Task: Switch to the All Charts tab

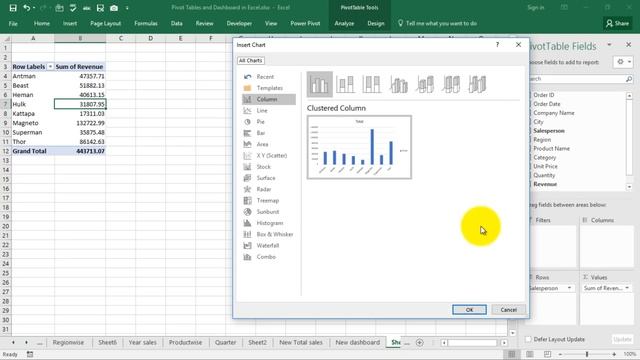Action: pyautogui.click(x=251, y=60)
